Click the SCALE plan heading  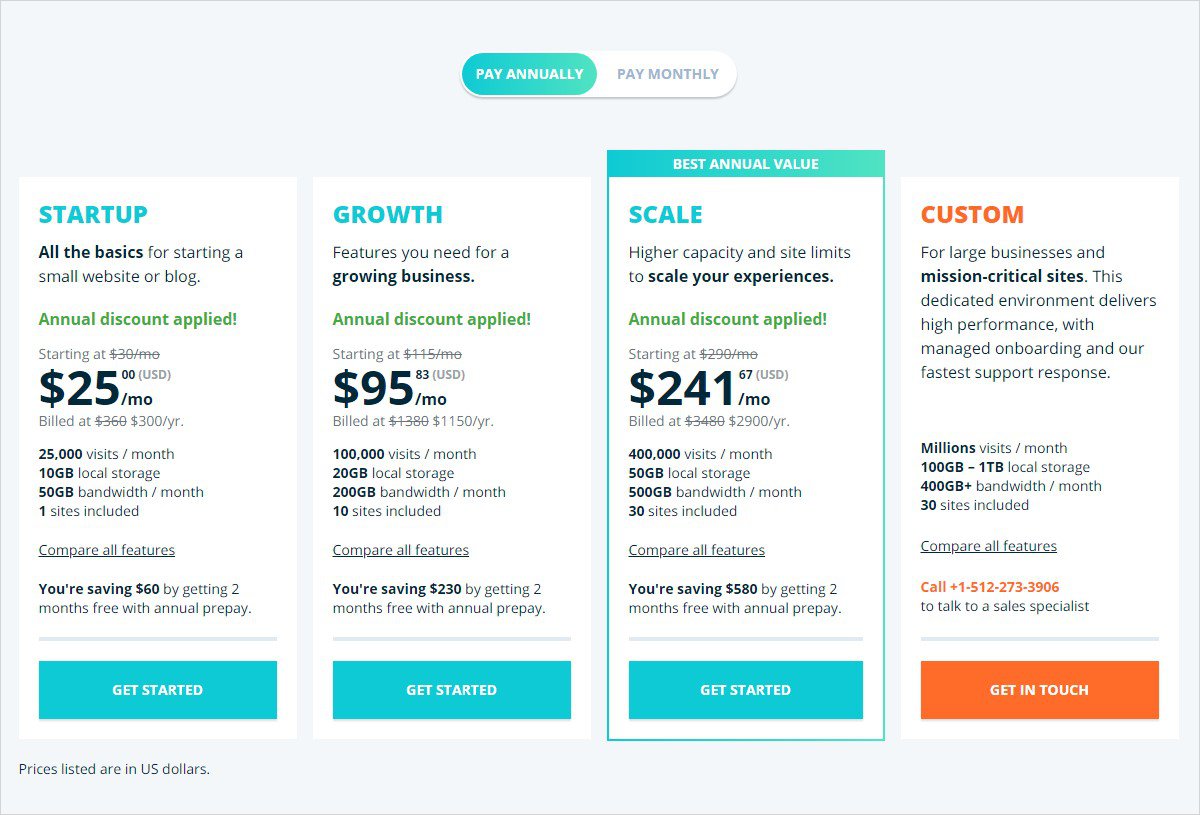[666, 215]
